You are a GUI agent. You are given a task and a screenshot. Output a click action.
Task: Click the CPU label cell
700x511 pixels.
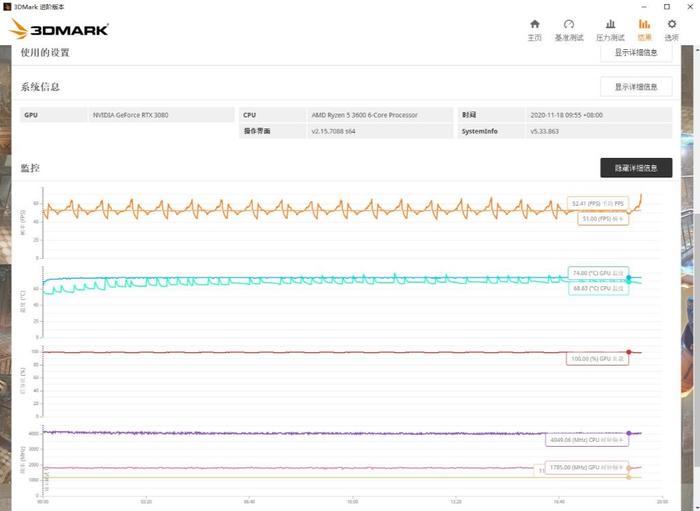click(272, 115)
